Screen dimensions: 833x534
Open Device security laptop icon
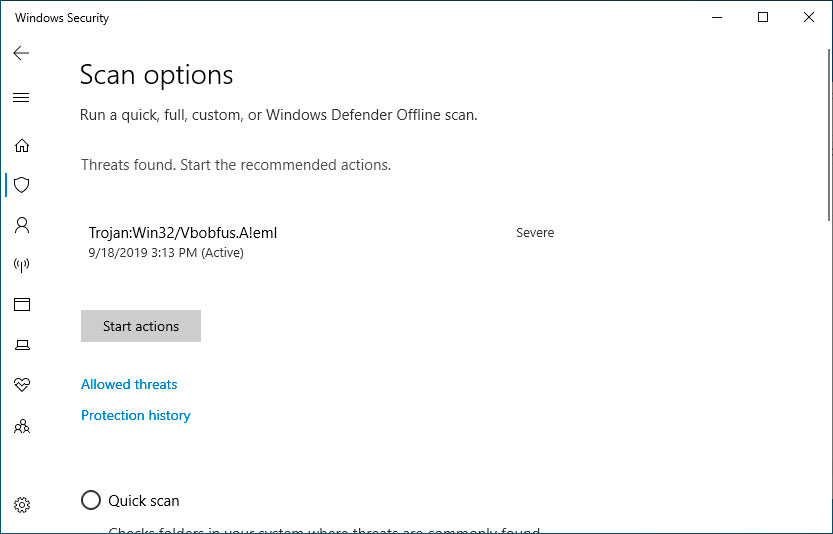(21, 345)
